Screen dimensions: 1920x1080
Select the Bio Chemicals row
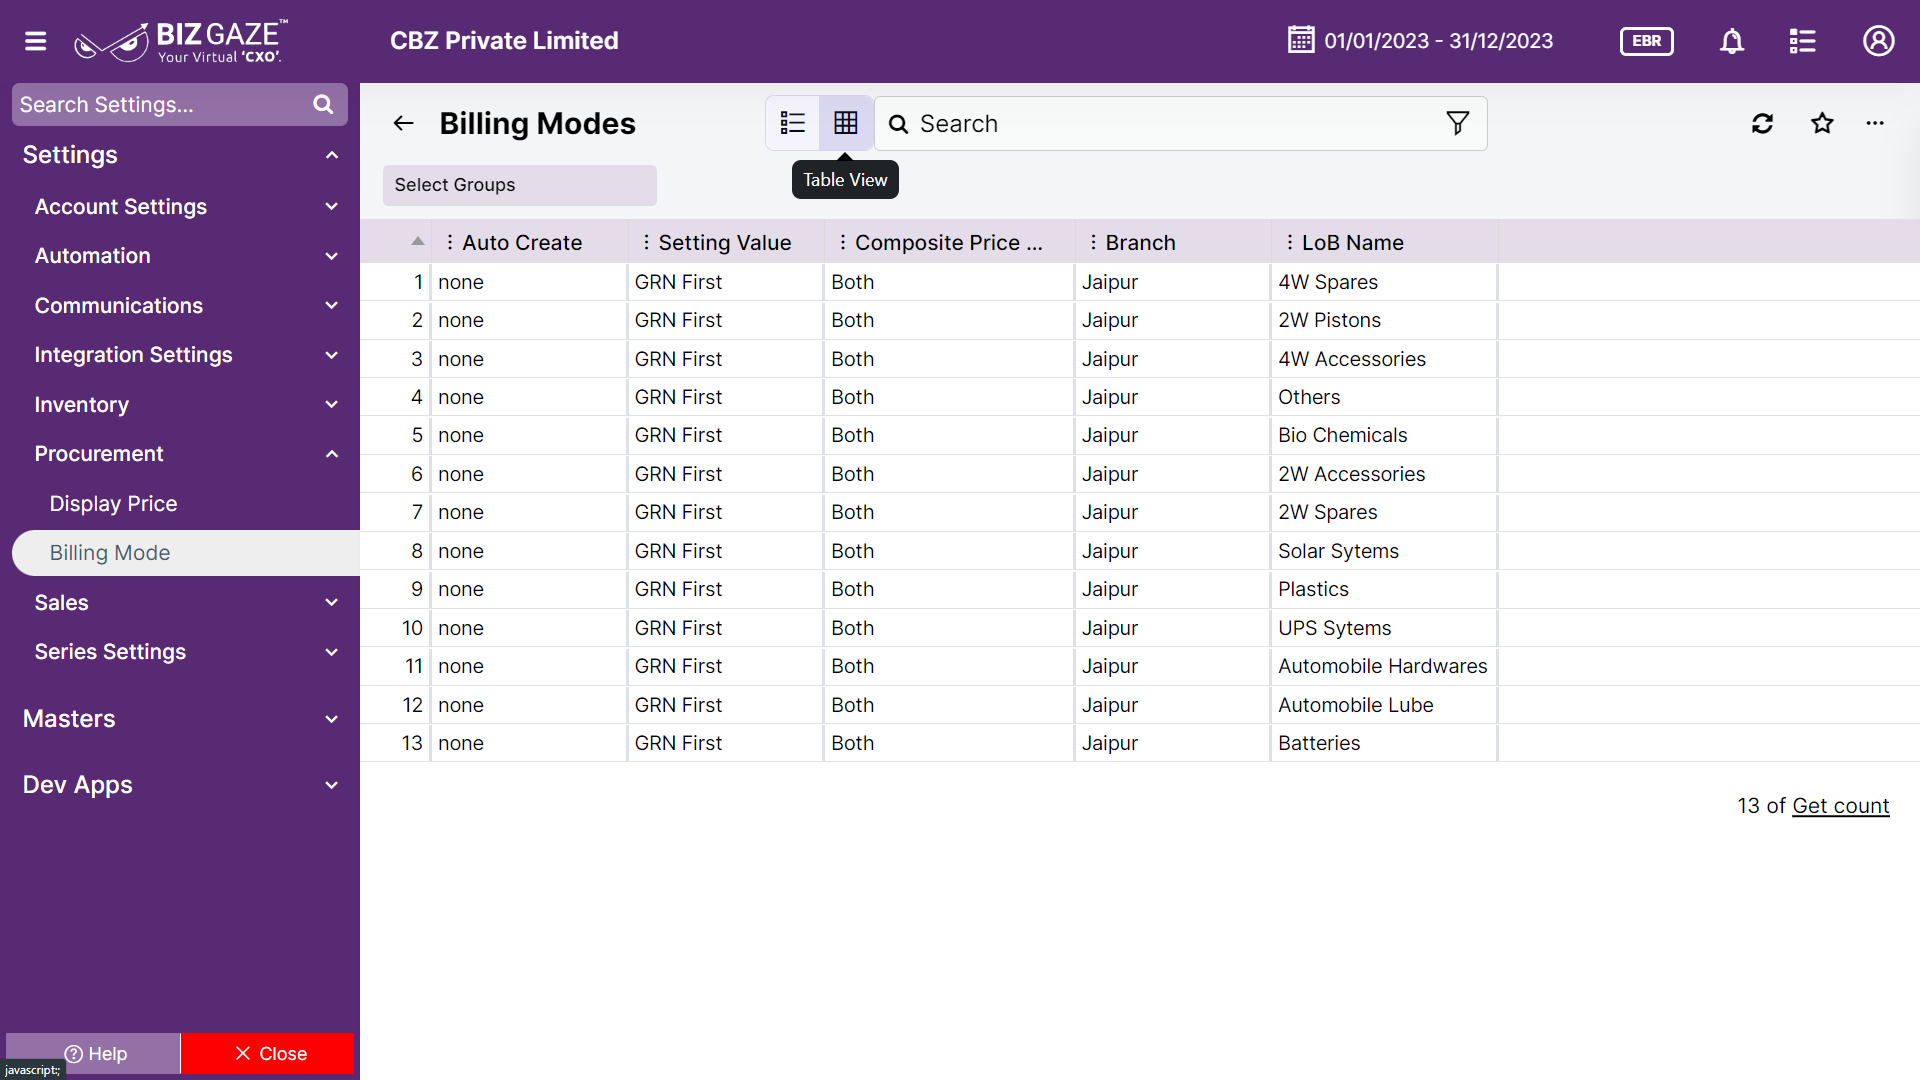(1140, 435)
